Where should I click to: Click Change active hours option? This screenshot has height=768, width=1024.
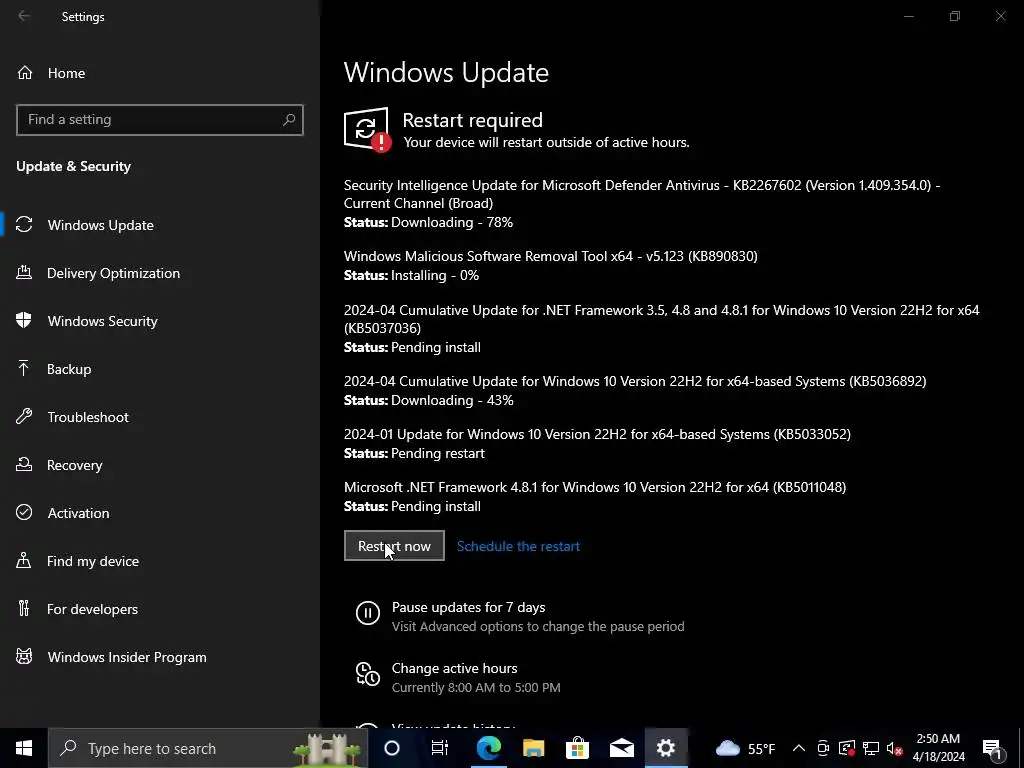click(x=455, y=668)
